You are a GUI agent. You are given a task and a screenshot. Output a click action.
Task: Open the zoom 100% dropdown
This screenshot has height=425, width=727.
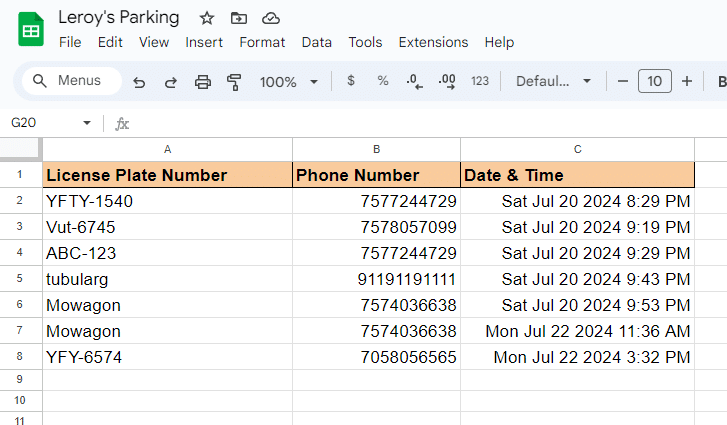(289, 82)
